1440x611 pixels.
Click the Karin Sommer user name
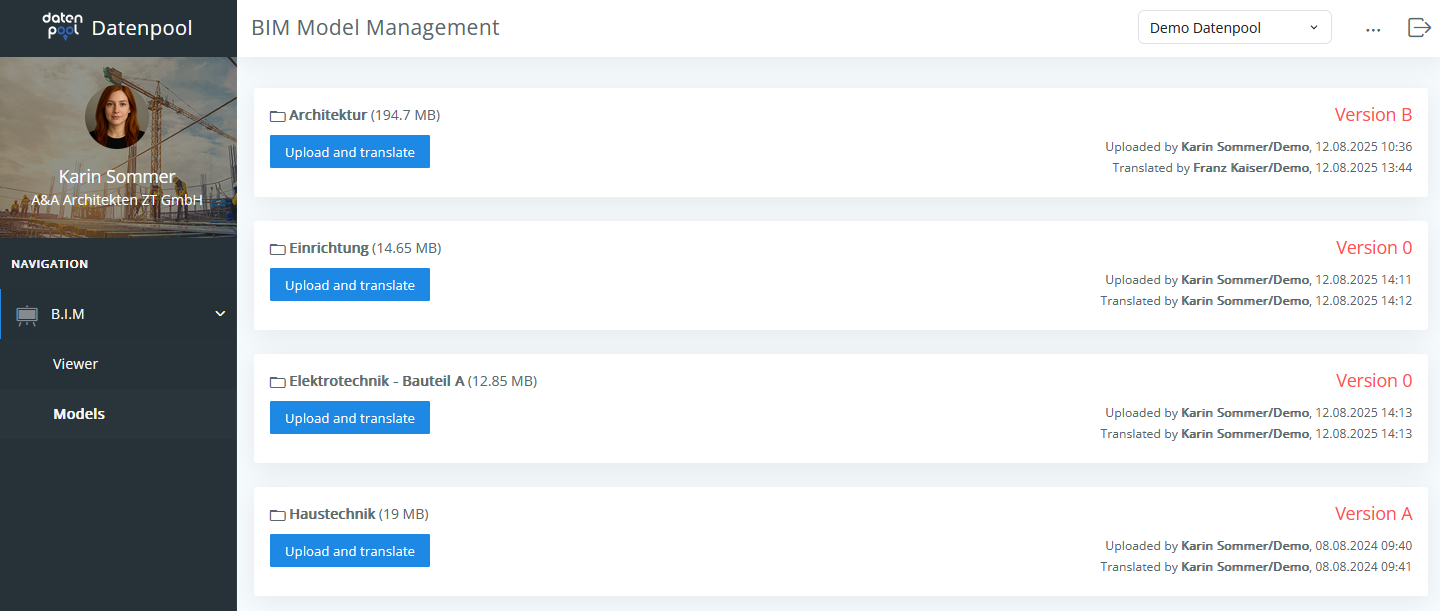pyautogui.click(x=118, y=177)
